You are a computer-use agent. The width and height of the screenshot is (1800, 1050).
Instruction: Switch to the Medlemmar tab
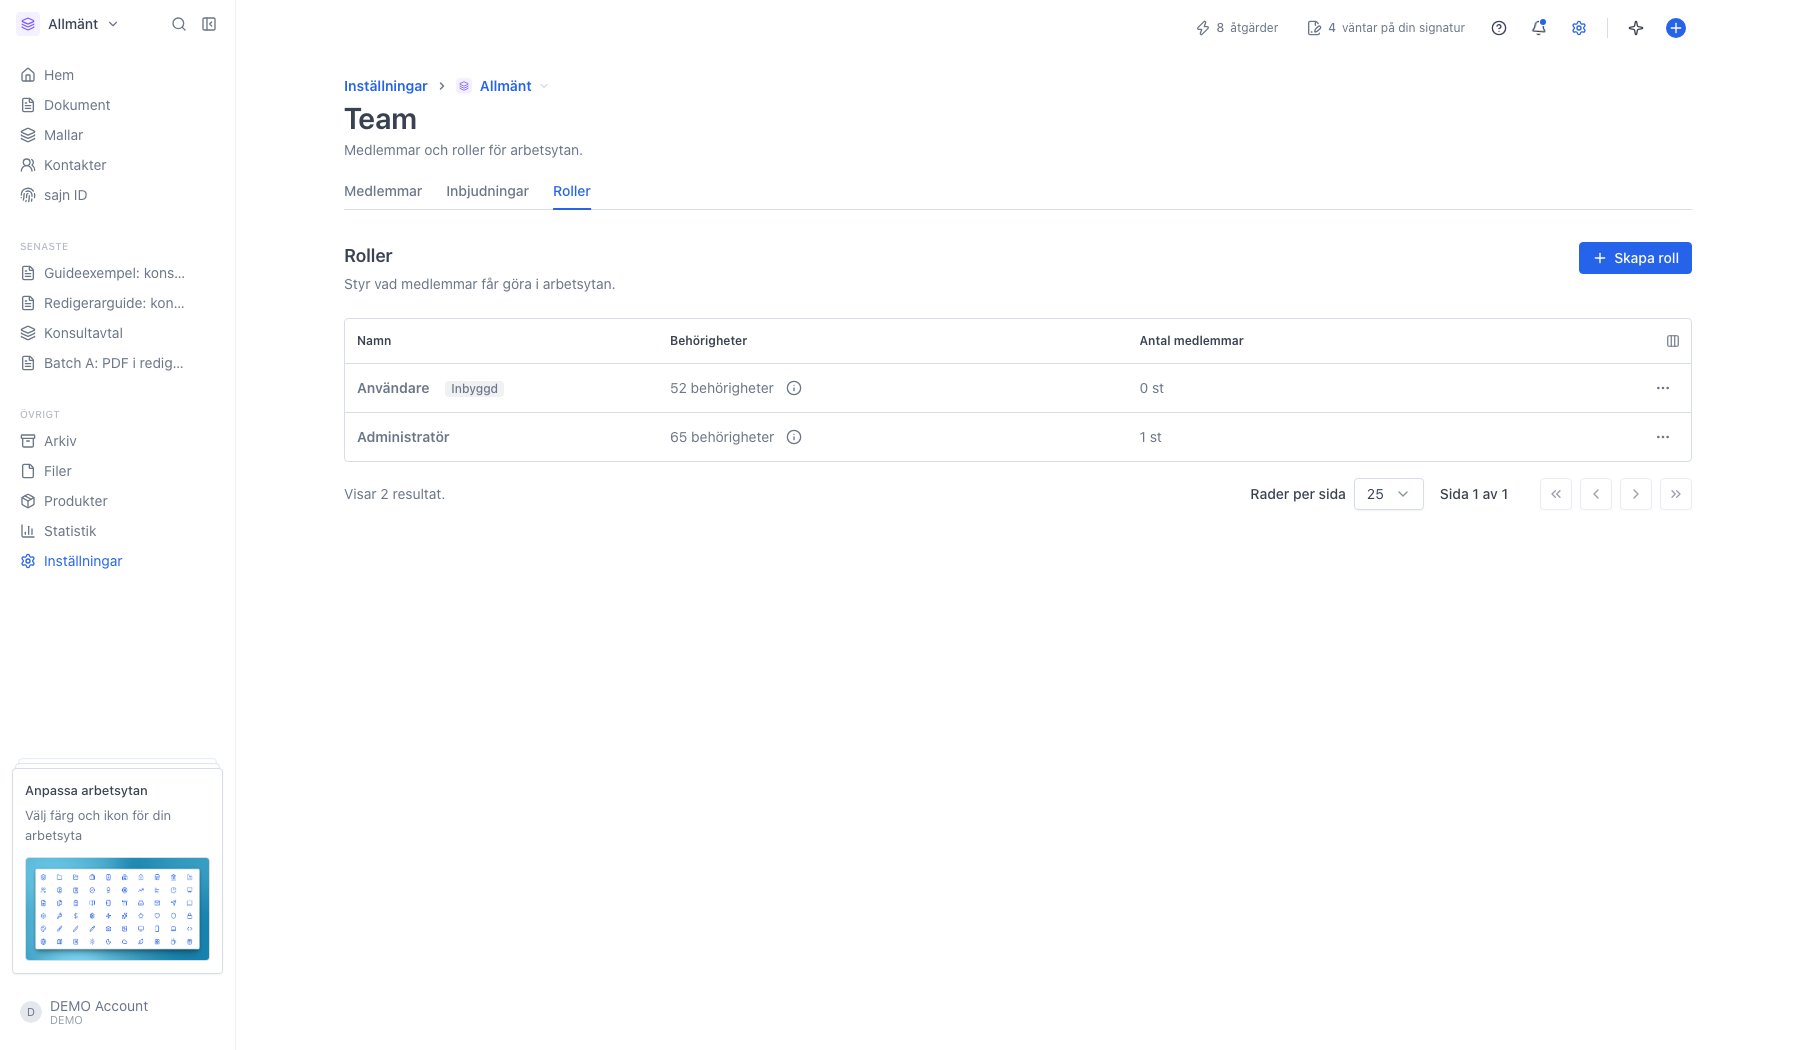click(x=383, y=191)
